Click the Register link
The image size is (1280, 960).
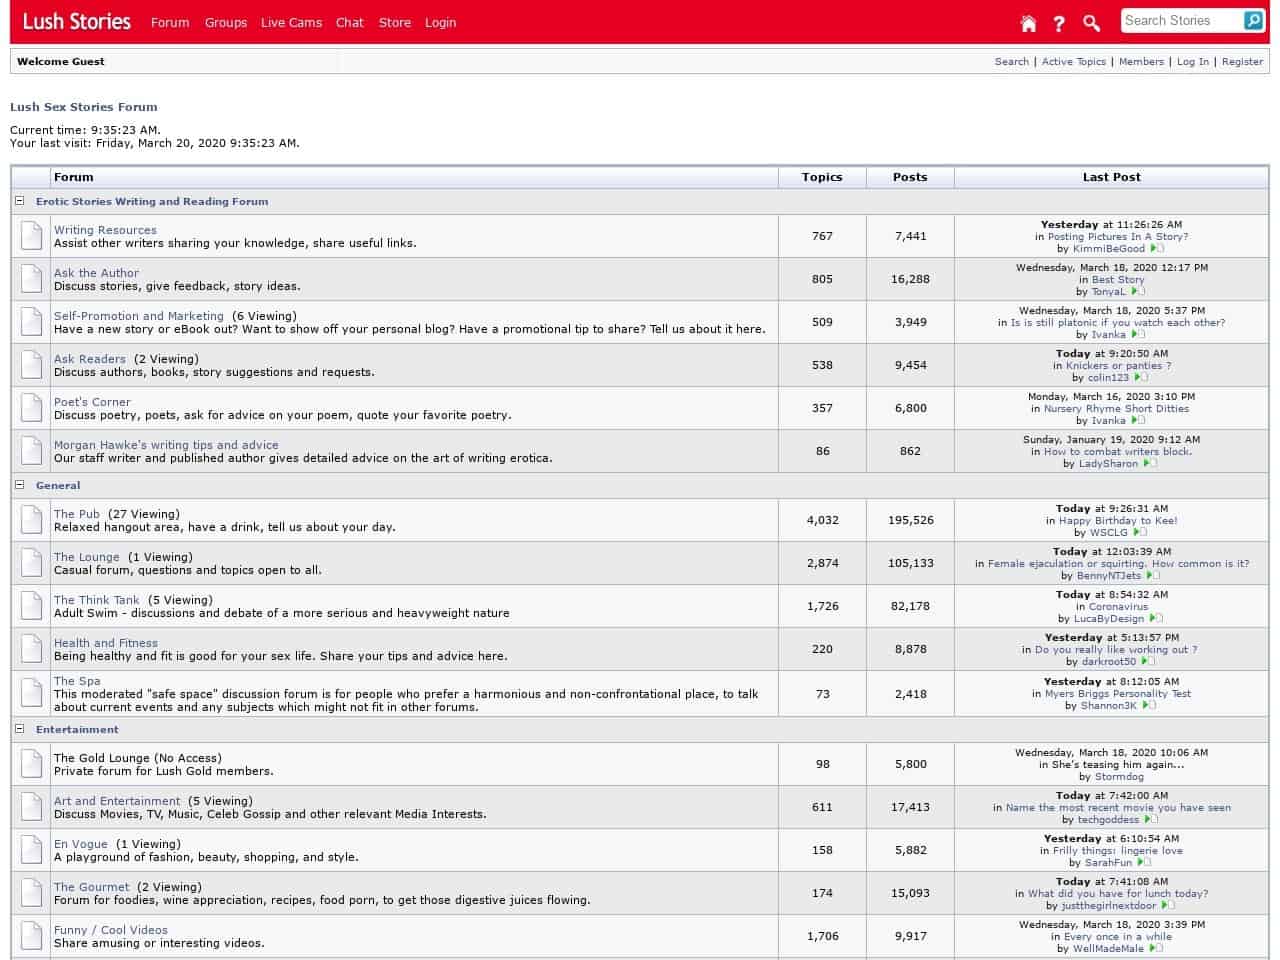tap(1242, 61)
